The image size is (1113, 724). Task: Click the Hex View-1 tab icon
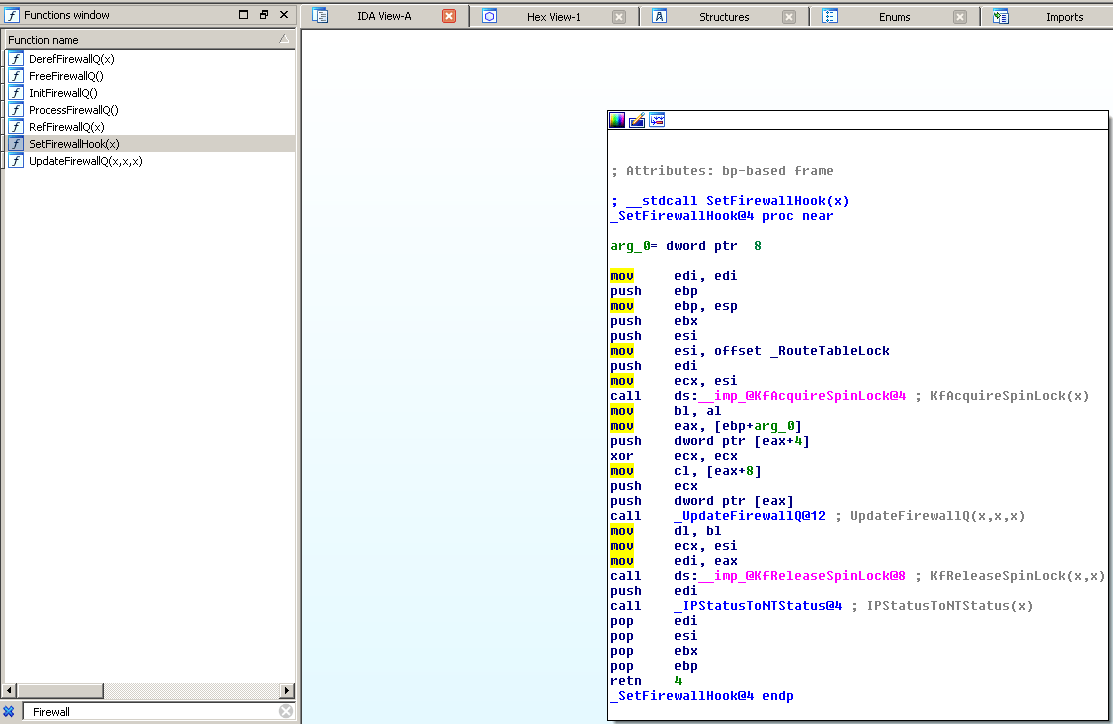(490, 16)
